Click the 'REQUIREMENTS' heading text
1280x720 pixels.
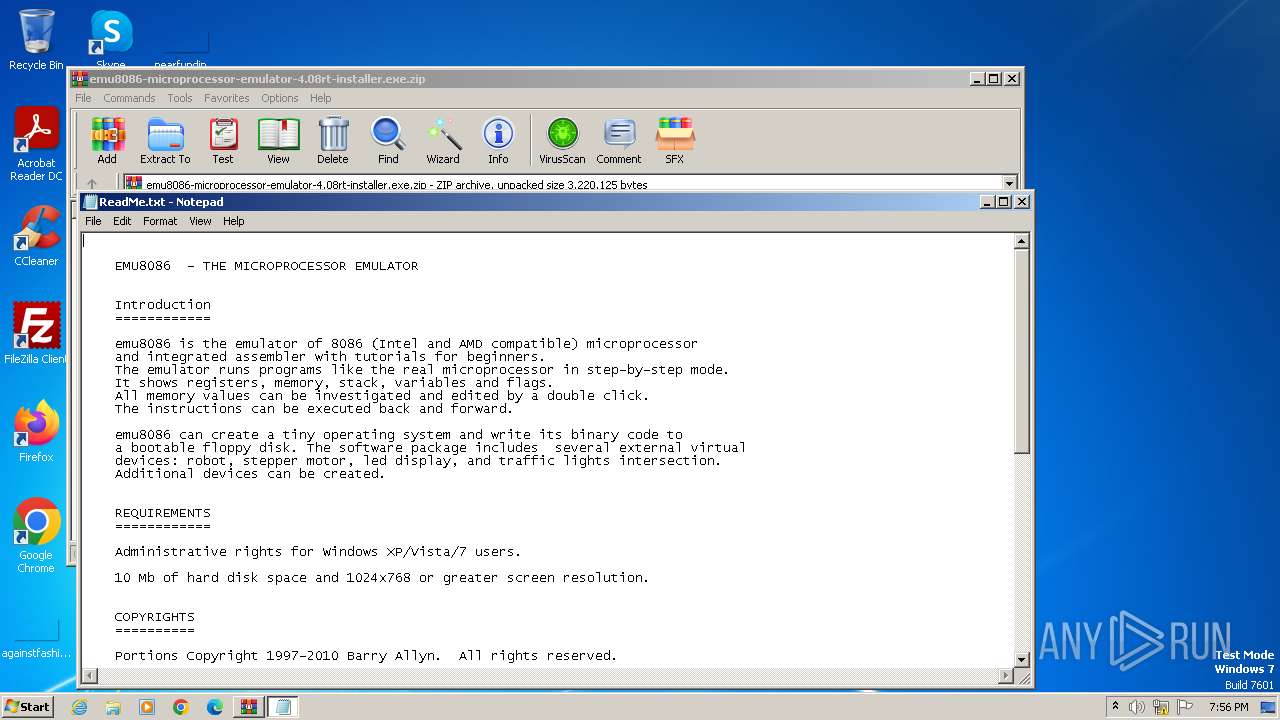click(163, 513)
